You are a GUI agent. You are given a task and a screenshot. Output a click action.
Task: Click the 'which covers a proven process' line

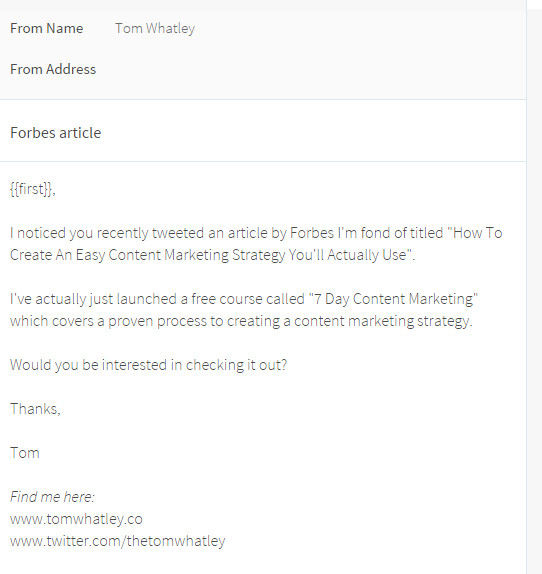pos(241,321)
